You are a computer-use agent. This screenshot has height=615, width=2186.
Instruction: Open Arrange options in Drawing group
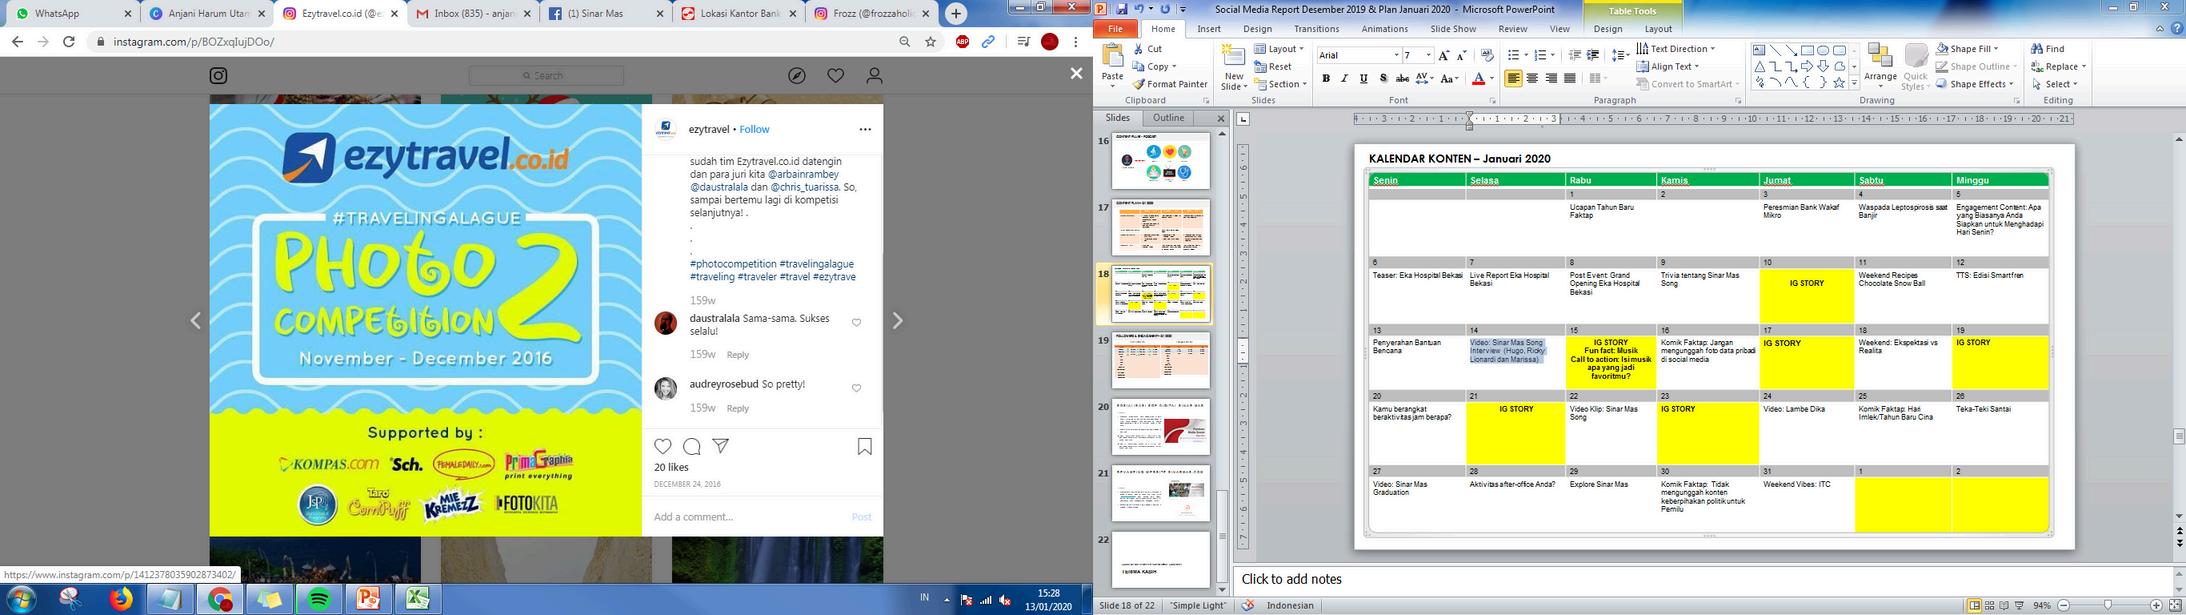[1880, 66]
